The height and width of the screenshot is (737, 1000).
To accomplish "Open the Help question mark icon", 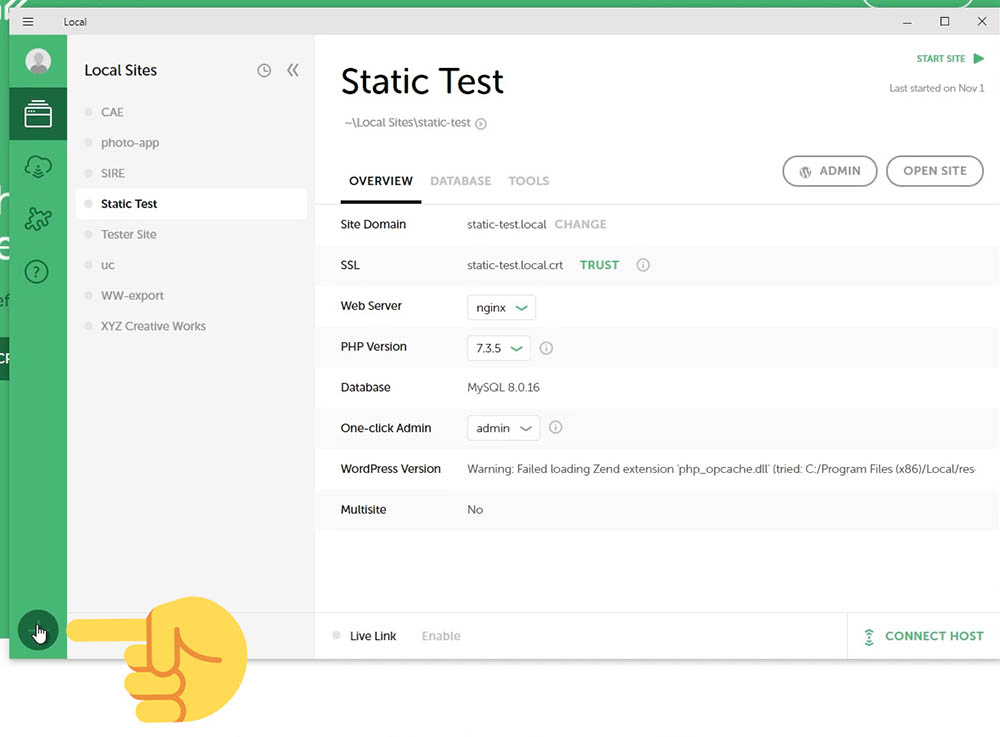I will [36, 272].
